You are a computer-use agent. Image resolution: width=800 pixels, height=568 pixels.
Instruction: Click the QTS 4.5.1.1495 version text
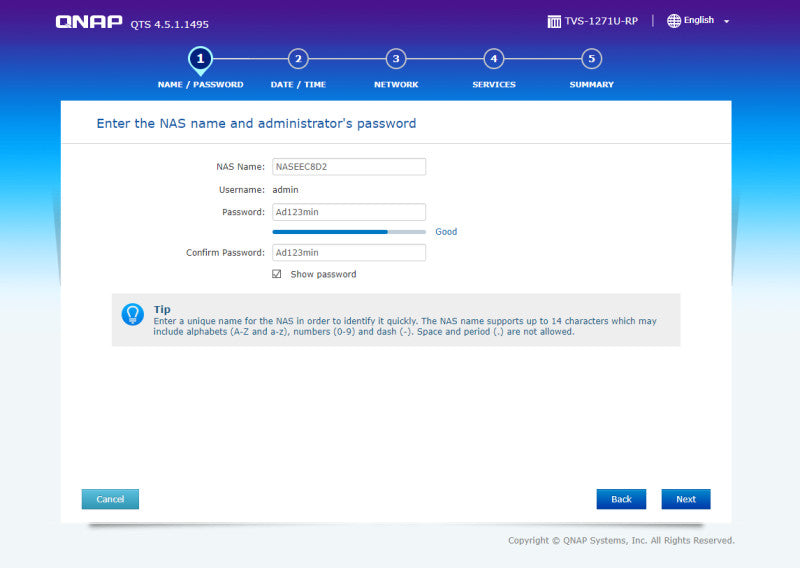[169, 24]
